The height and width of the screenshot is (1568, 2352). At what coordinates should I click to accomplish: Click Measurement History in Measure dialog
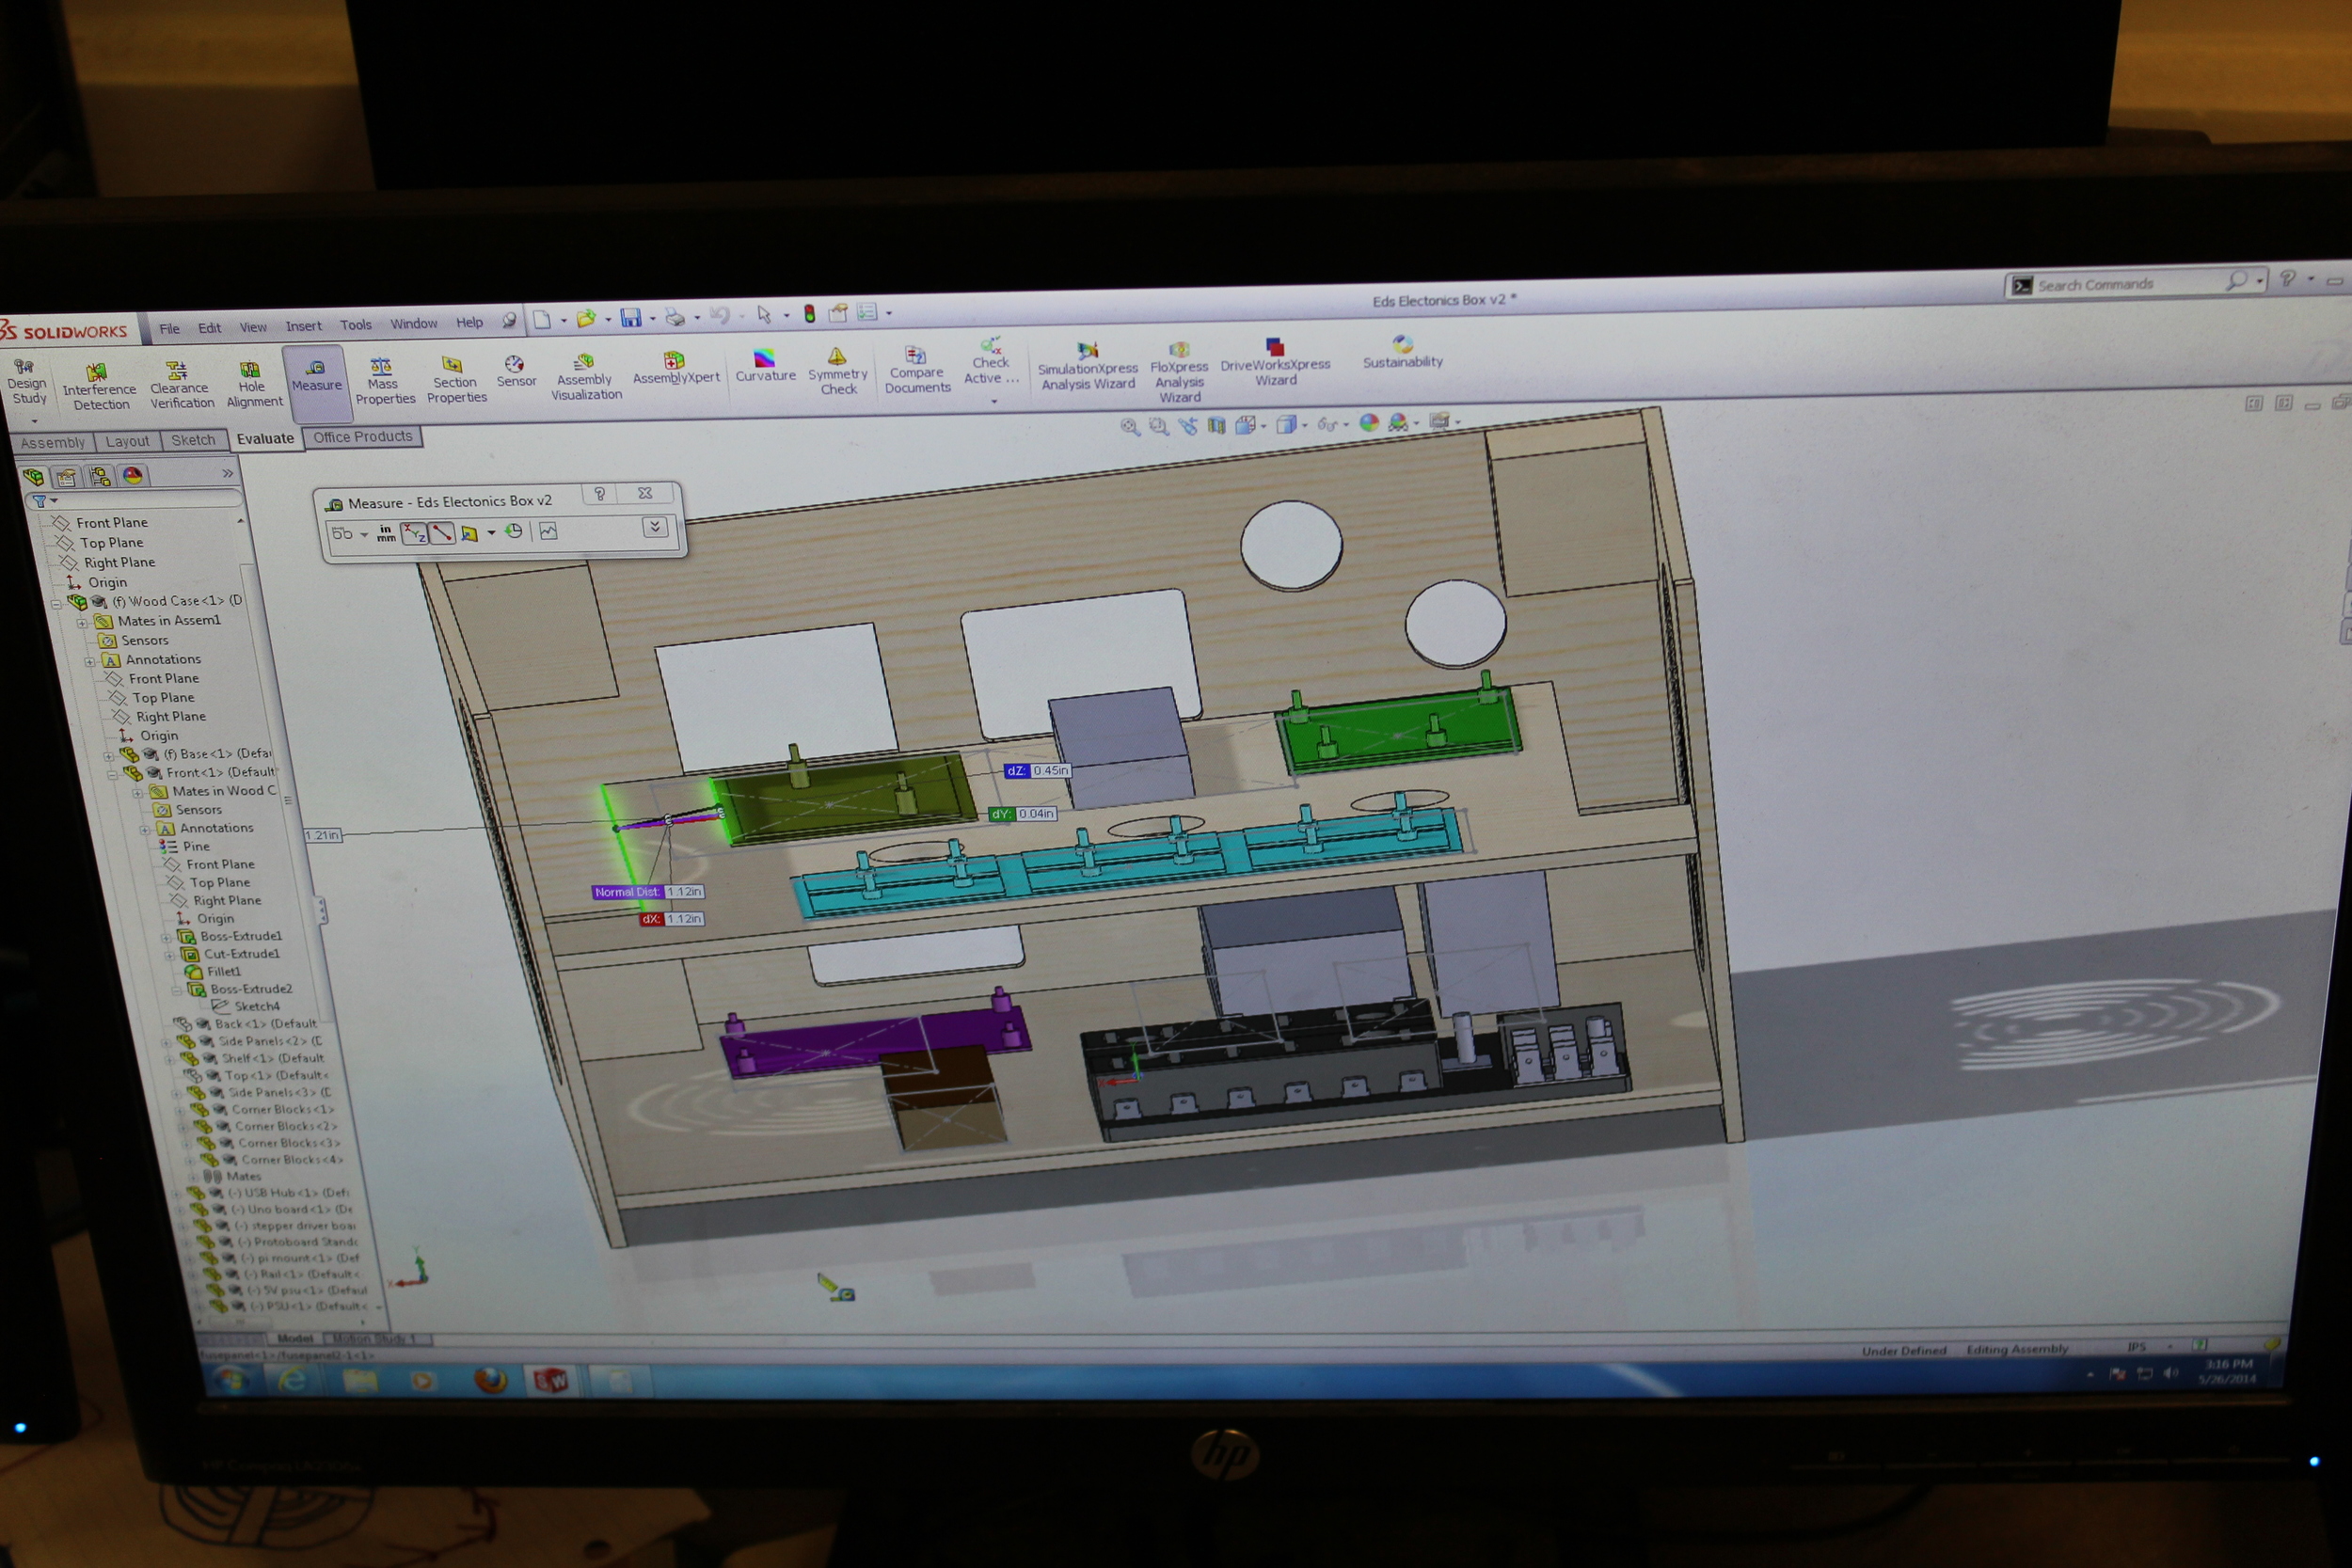(513, 531)
